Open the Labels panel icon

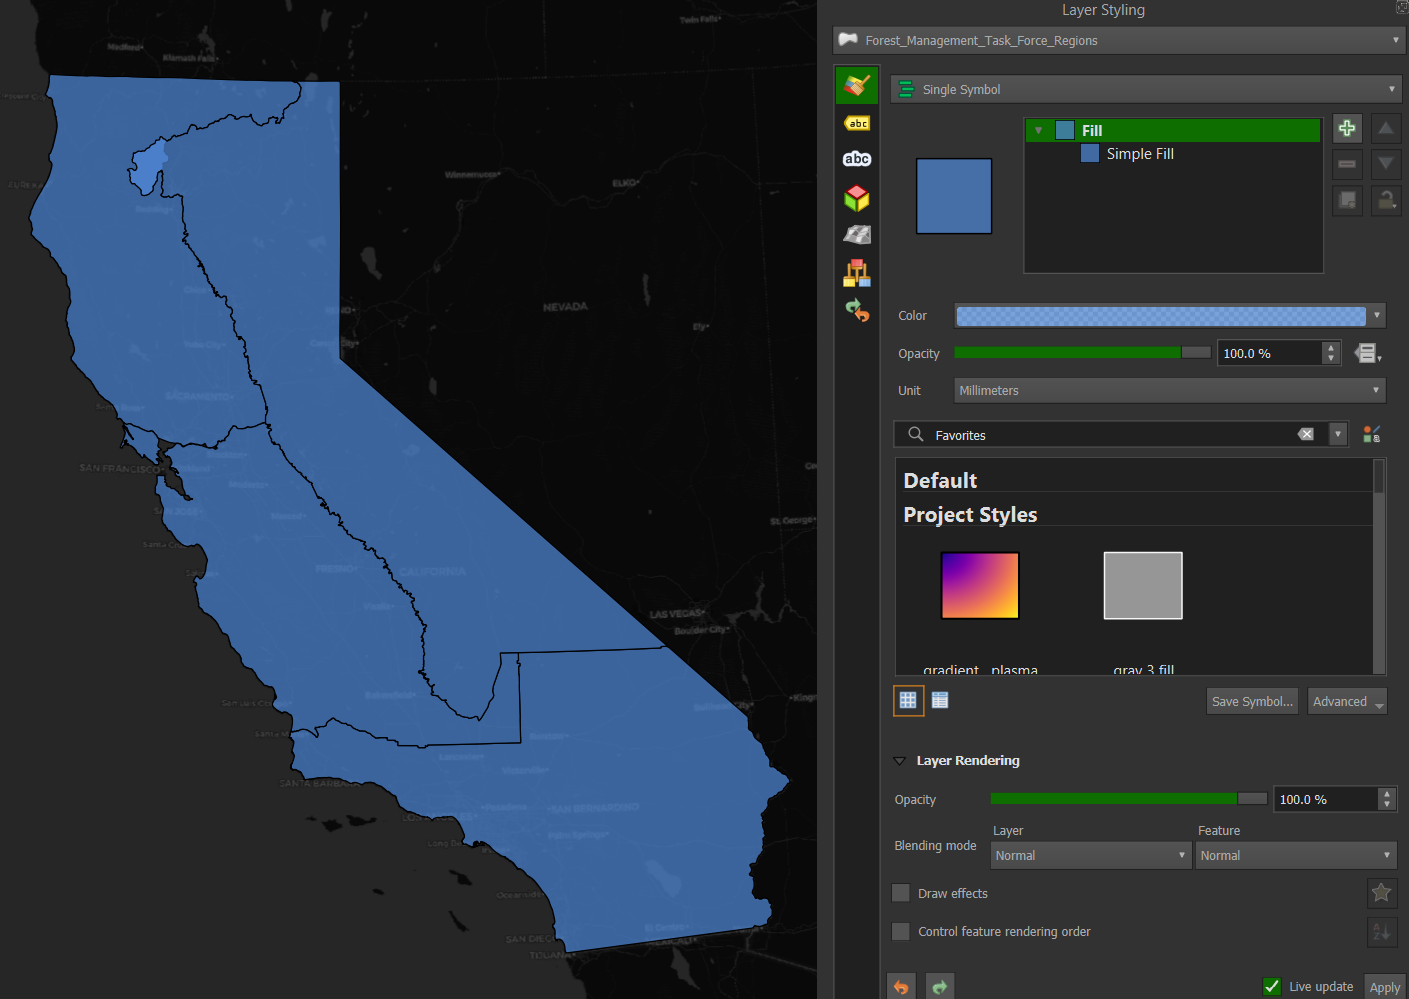[x=857, y=122]
